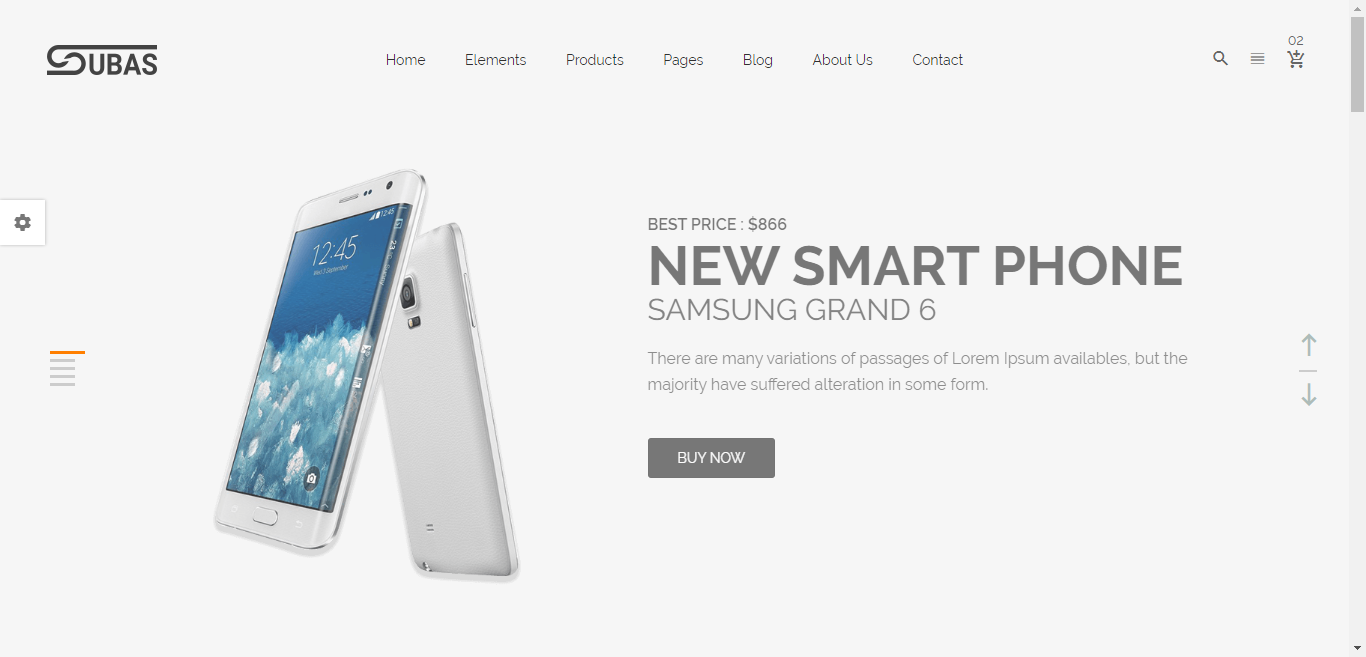
Task: Click the page vertical scrollbar thumb
Action: coord(1357,64)
